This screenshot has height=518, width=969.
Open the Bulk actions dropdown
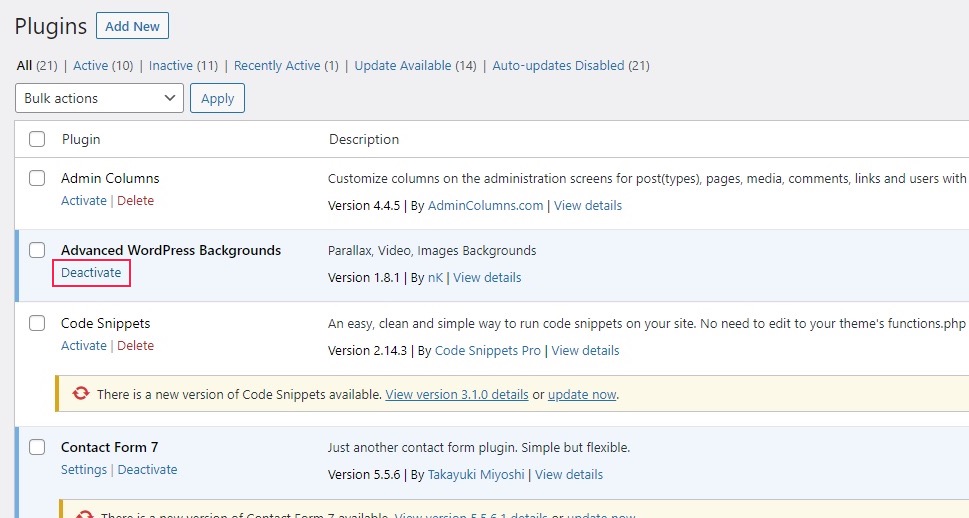pos(99,98)
